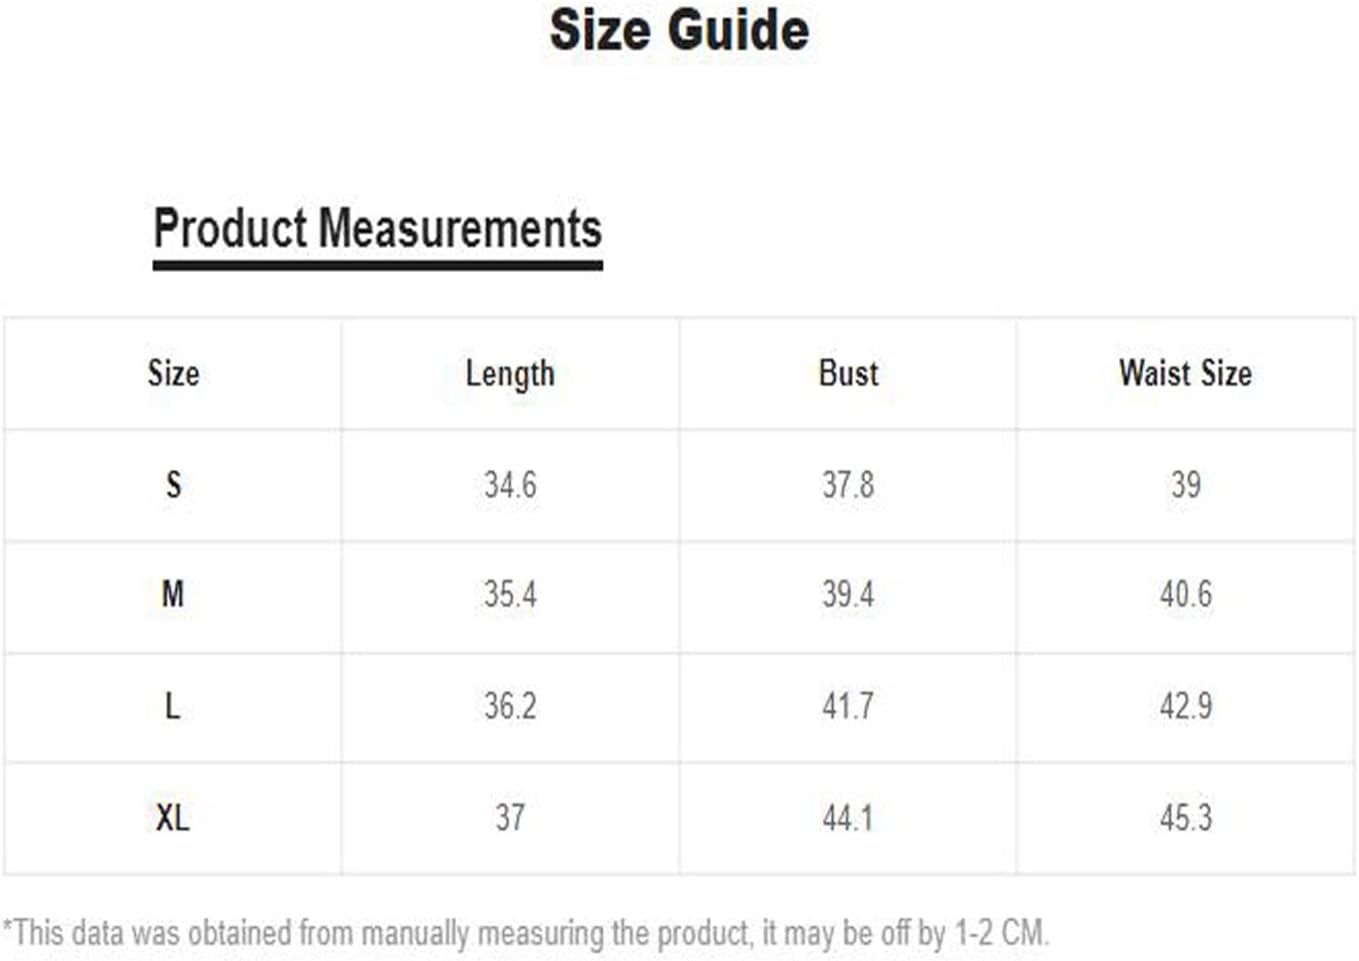
Task: Click waist value 39 for size S
Action: coord(1185,485)
